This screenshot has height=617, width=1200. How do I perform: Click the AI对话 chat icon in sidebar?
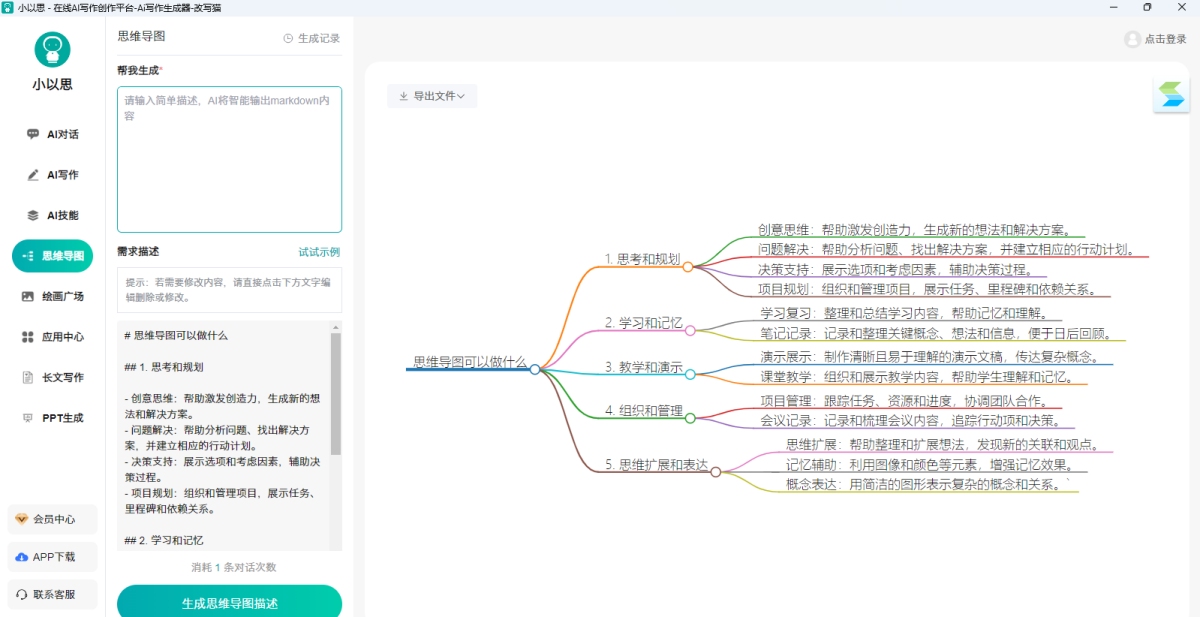pos(33,134)
